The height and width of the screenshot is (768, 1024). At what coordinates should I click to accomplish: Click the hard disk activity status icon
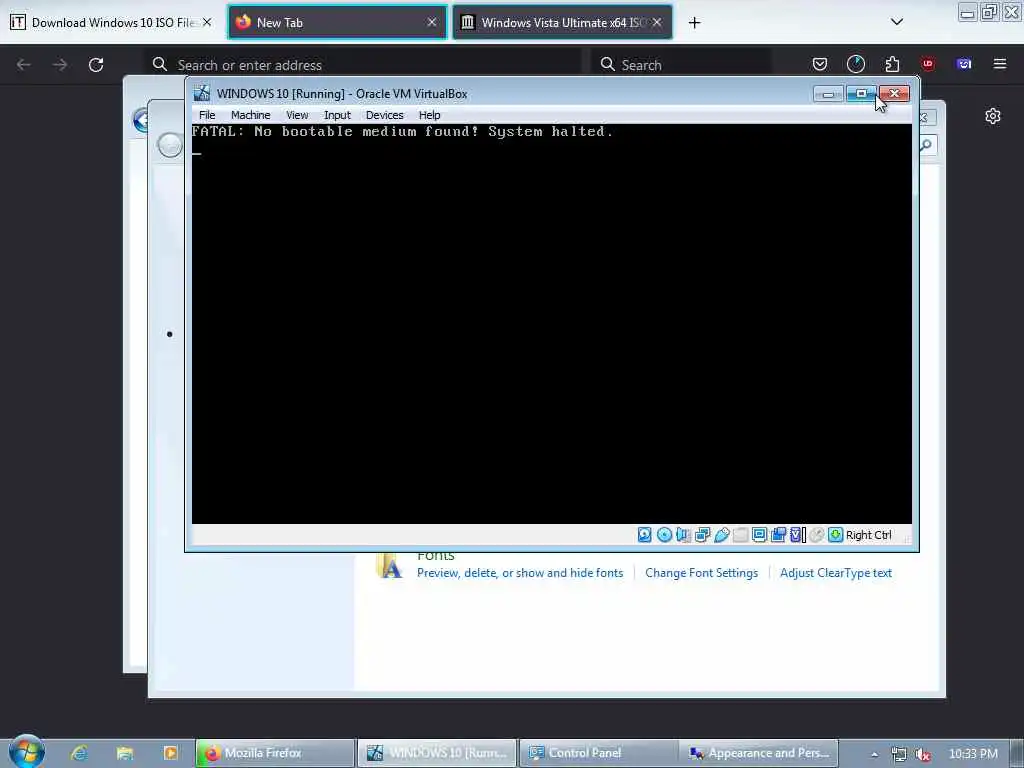coord(644,535)
